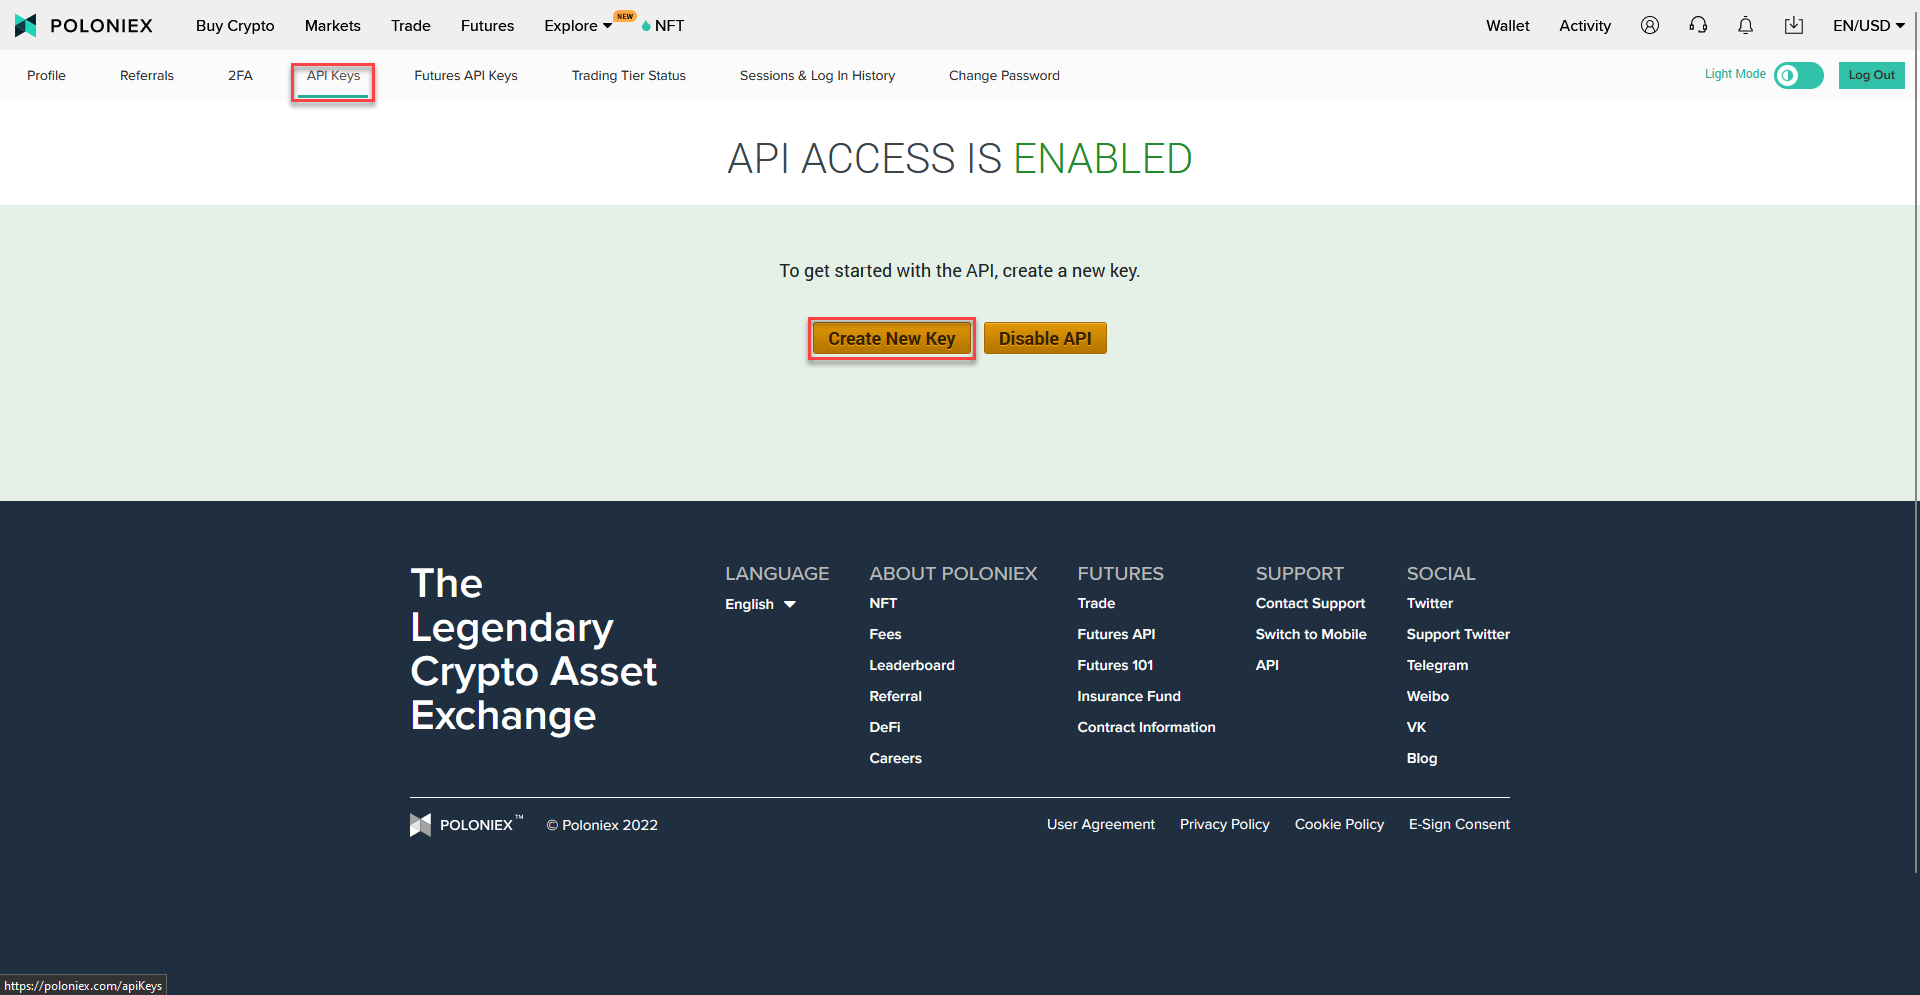Open the notifications bell icon
The image size is (1920, 995).
click(1745, 25)
